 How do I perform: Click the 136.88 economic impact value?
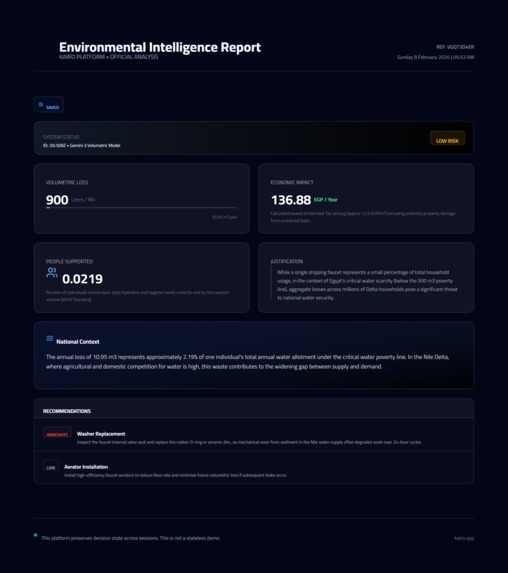tap(291, 200)
